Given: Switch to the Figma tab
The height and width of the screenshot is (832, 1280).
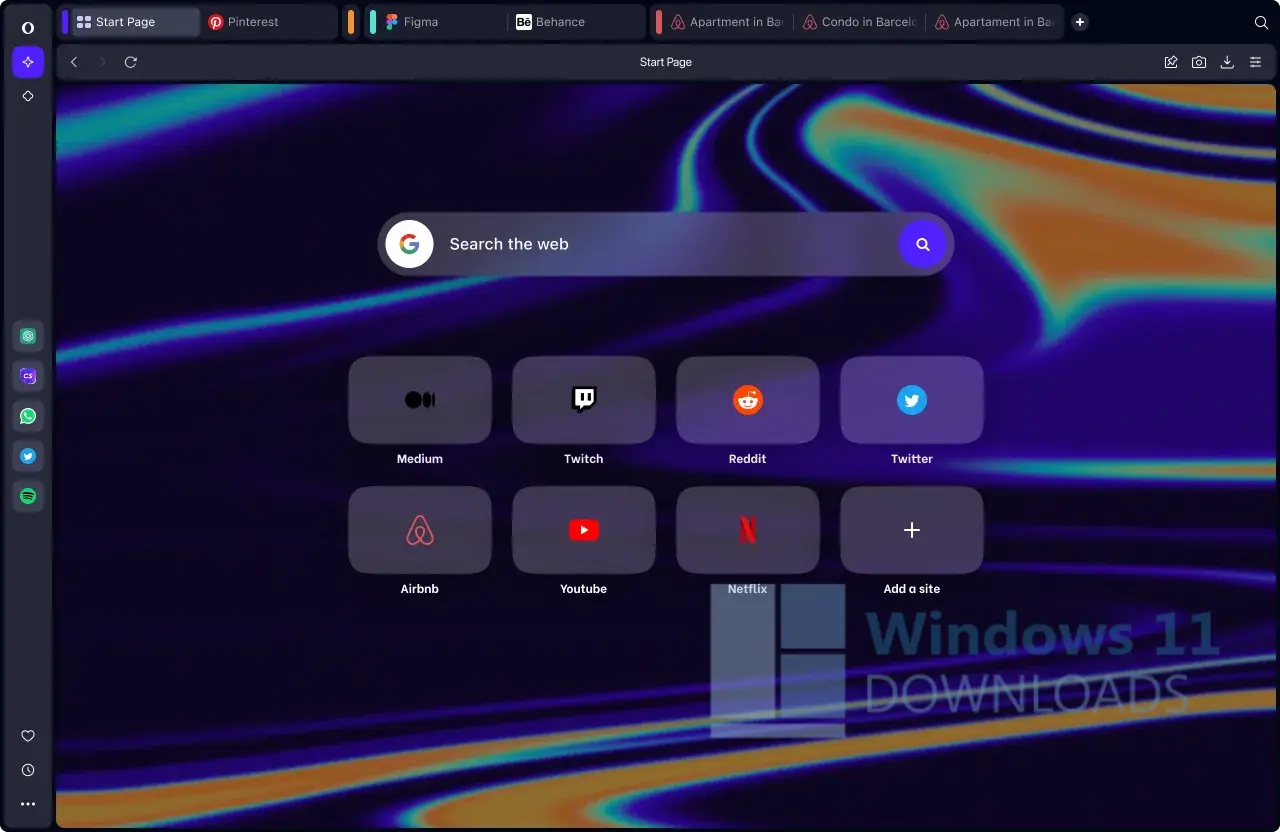Looking at the screenshot, I should pyautogui.click(x=444, y=22).
